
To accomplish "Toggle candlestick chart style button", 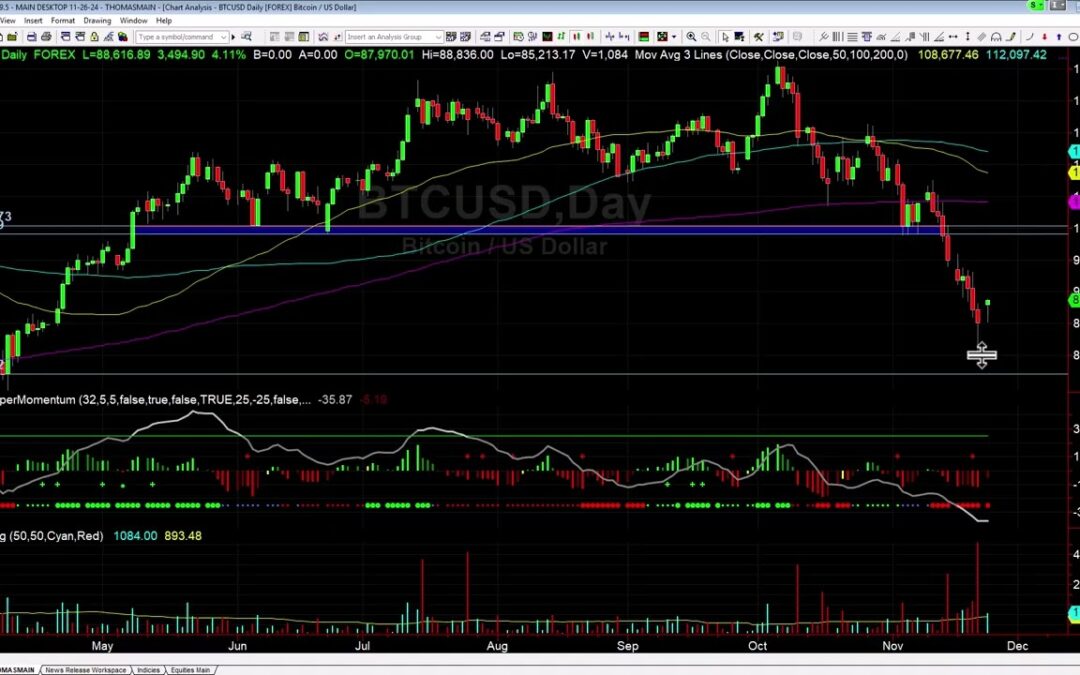I will [575, 36].
